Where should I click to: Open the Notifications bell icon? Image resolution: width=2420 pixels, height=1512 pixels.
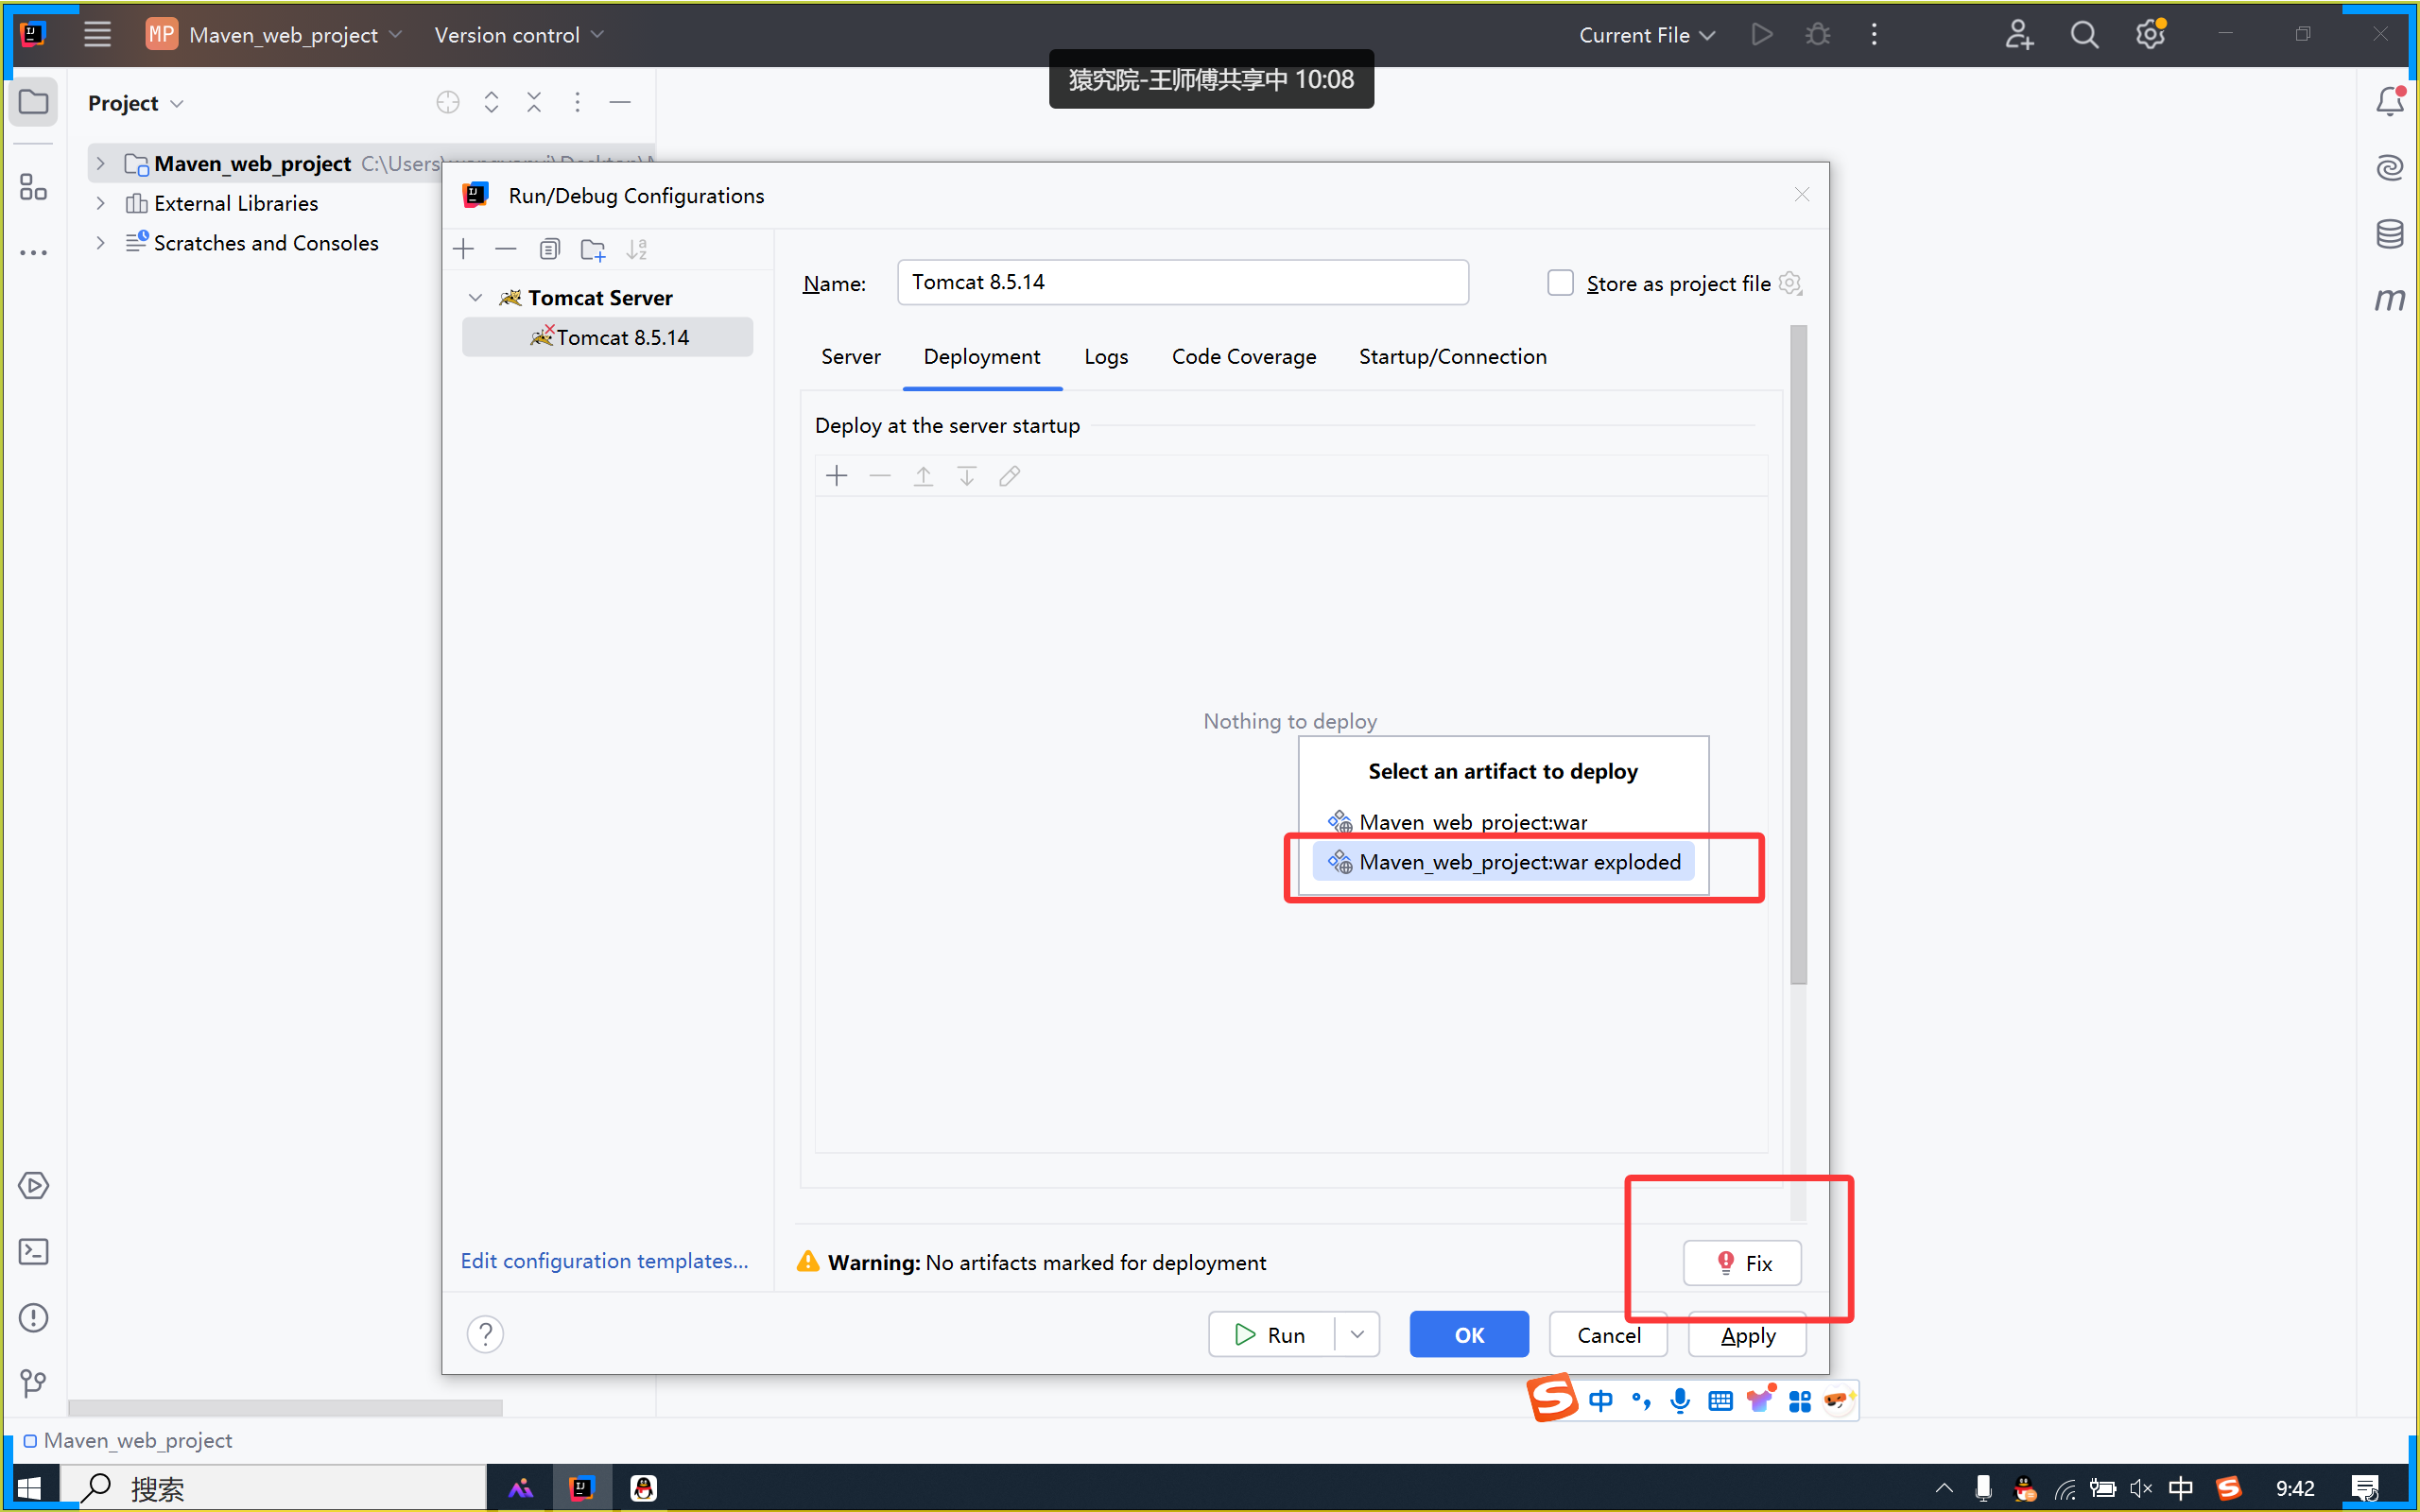2389,102
